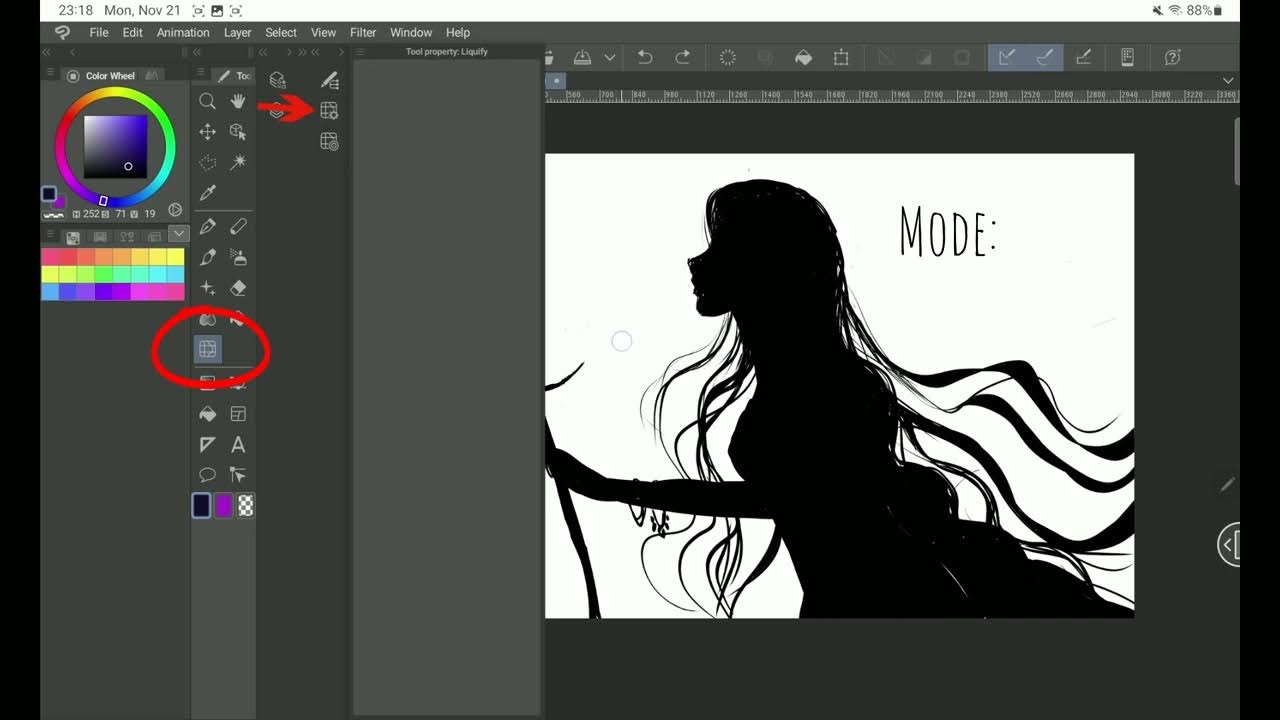Screen dimensions: 1280x720
Task: Click the Clear dotted circle icon
Action: click(728, 58)
